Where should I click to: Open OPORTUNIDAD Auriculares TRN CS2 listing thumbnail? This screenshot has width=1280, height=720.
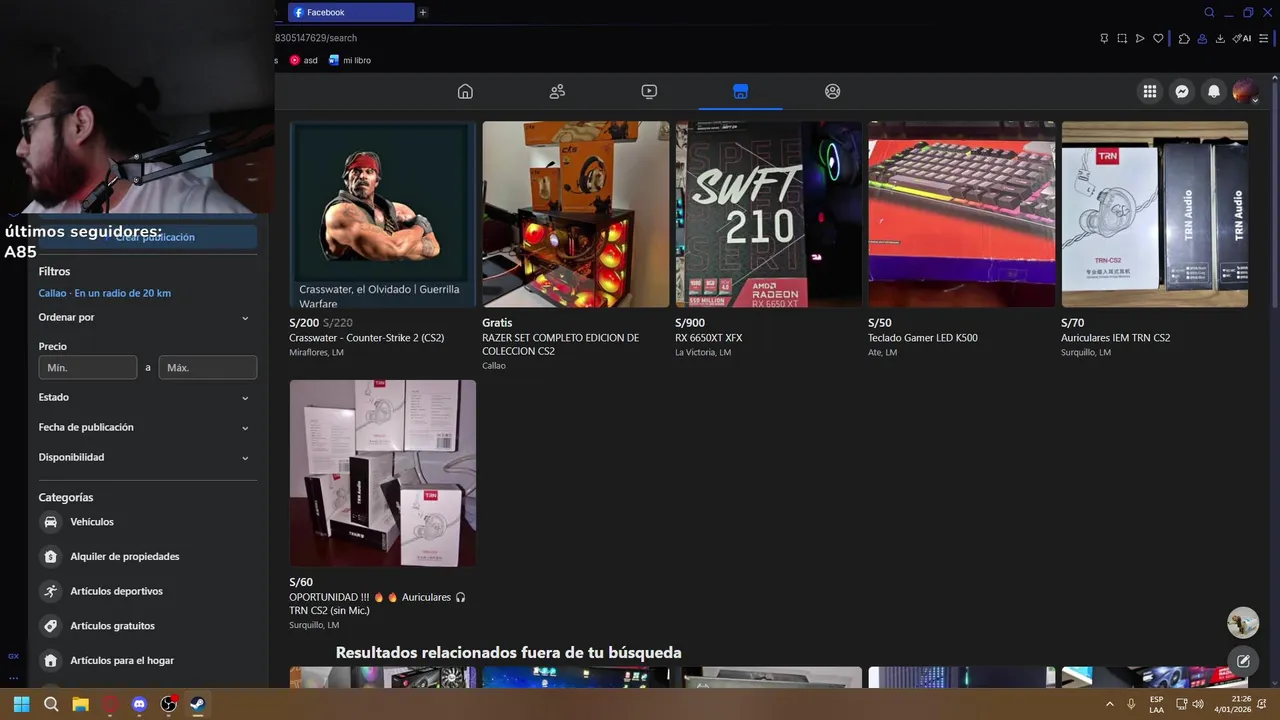[x=383, y=473]
